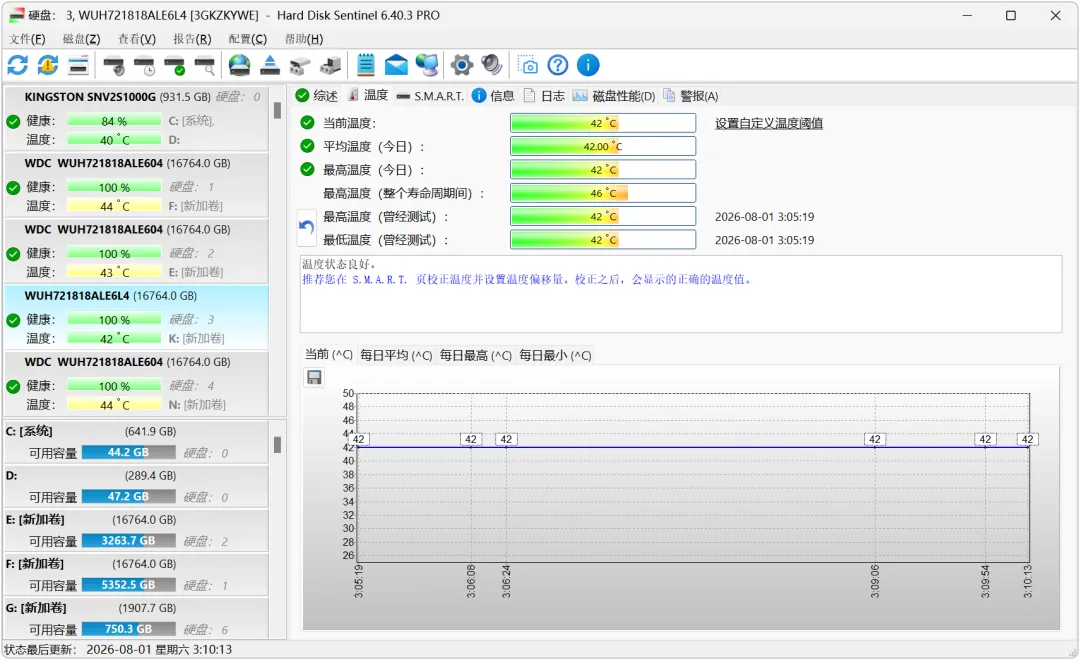The image size is (1080, 660).
Task: Switch to the S.M.A.R.T. tab
Action: pyautogui.click(x=430, y=96)
